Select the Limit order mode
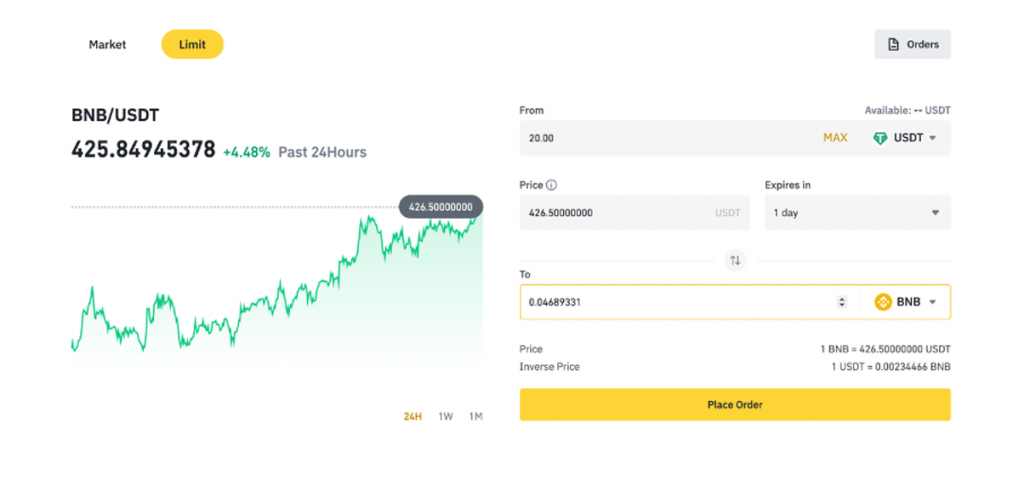The height and width of the screenshot is (480, 1024). (x=192, y=45)
